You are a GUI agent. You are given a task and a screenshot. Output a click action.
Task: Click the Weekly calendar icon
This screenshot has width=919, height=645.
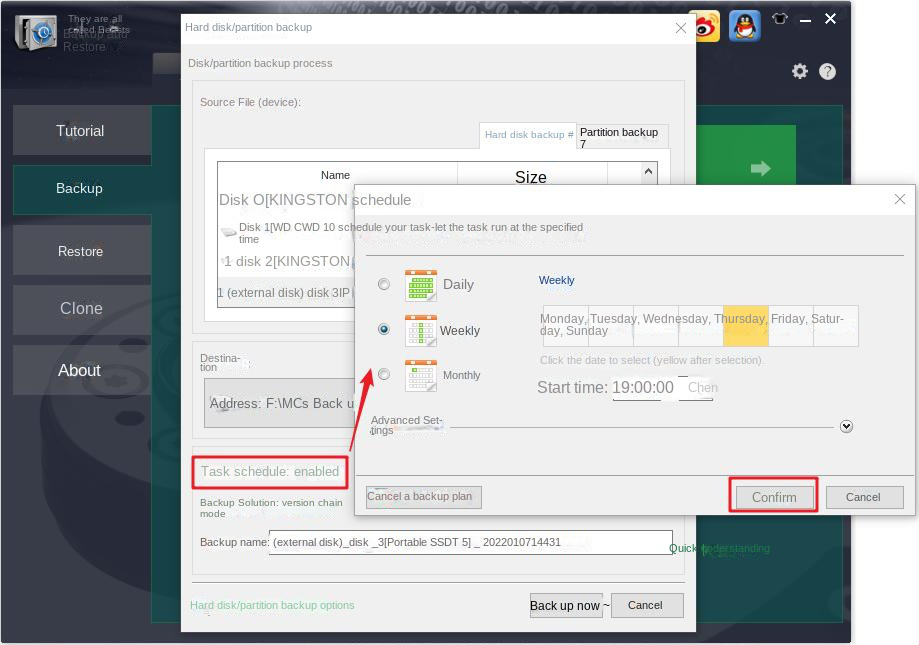421,330
